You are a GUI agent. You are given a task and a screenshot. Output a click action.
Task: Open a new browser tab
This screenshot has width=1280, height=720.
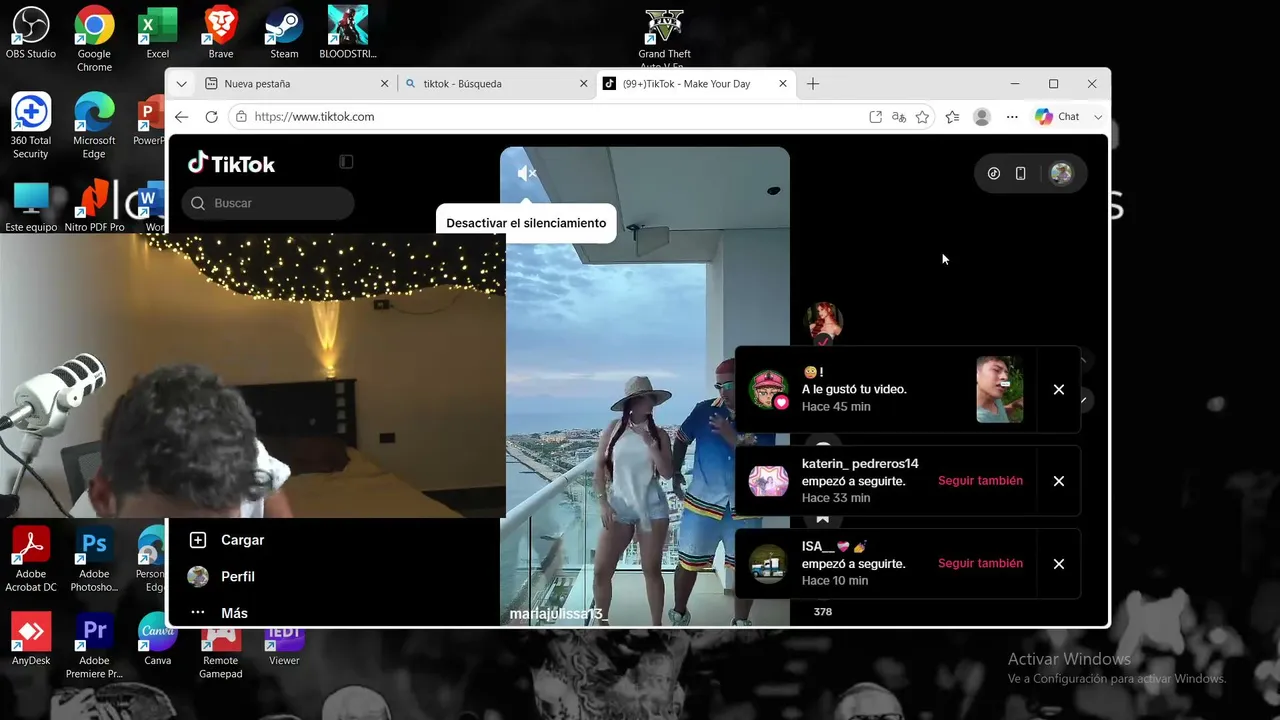click(813, 84)
